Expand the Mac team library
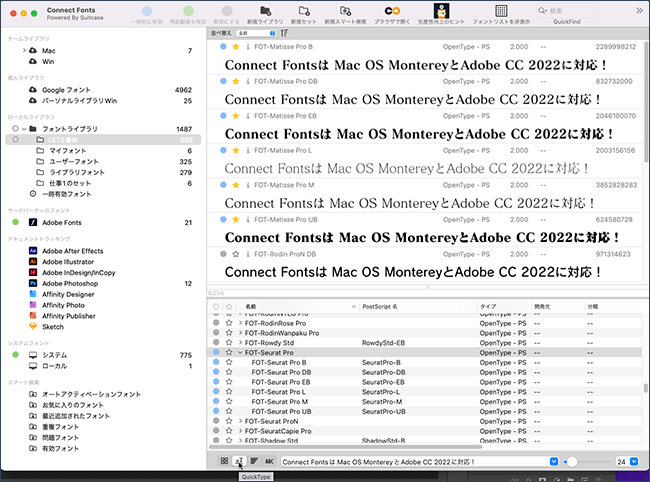The width and height of the screenshot is (650, 482). click(x=24, y=51)
